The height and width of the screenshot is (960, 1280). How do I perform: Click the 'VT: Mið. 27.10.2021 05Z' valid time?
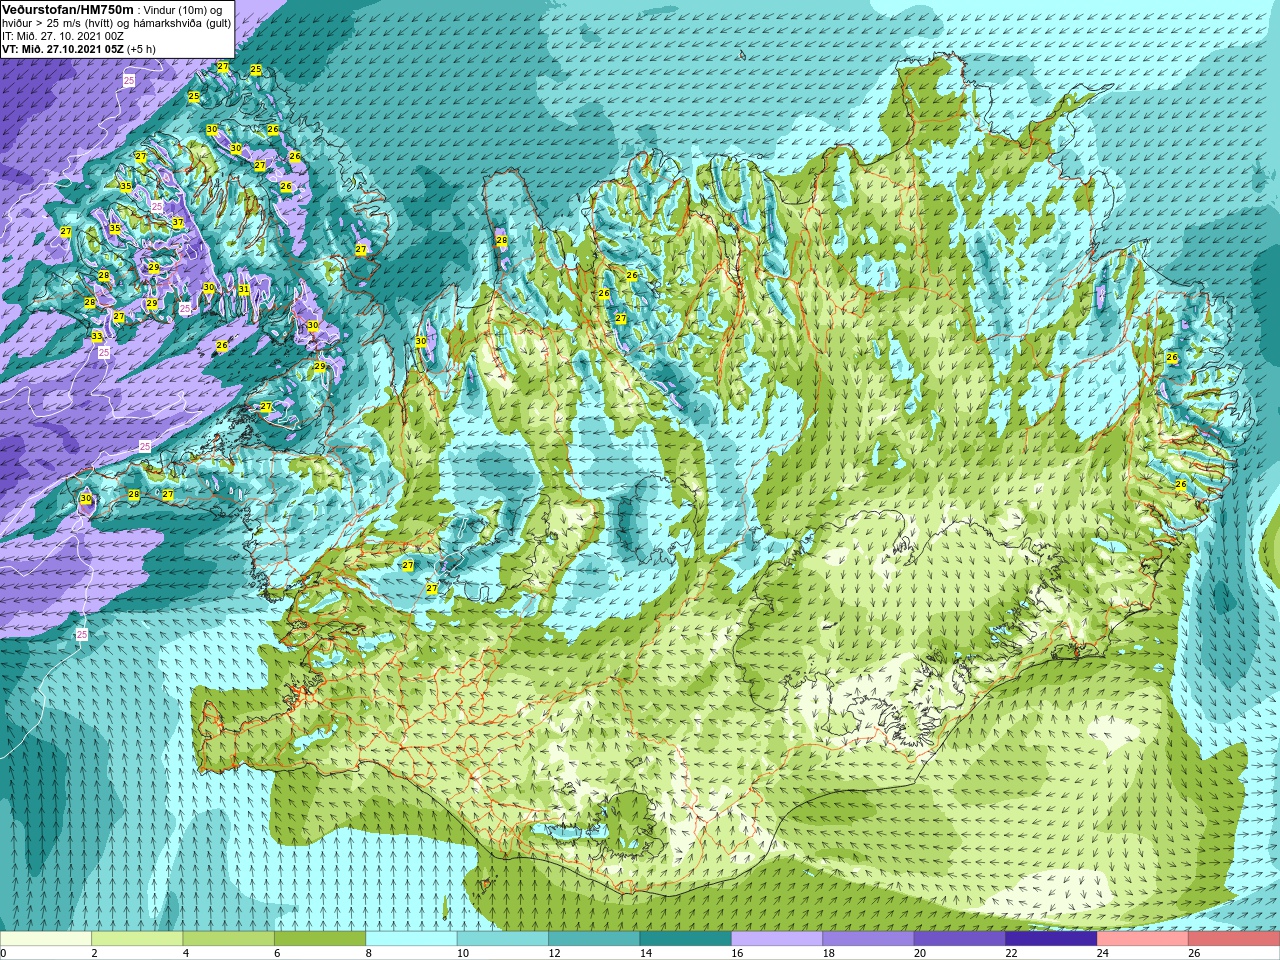[63, 48]
